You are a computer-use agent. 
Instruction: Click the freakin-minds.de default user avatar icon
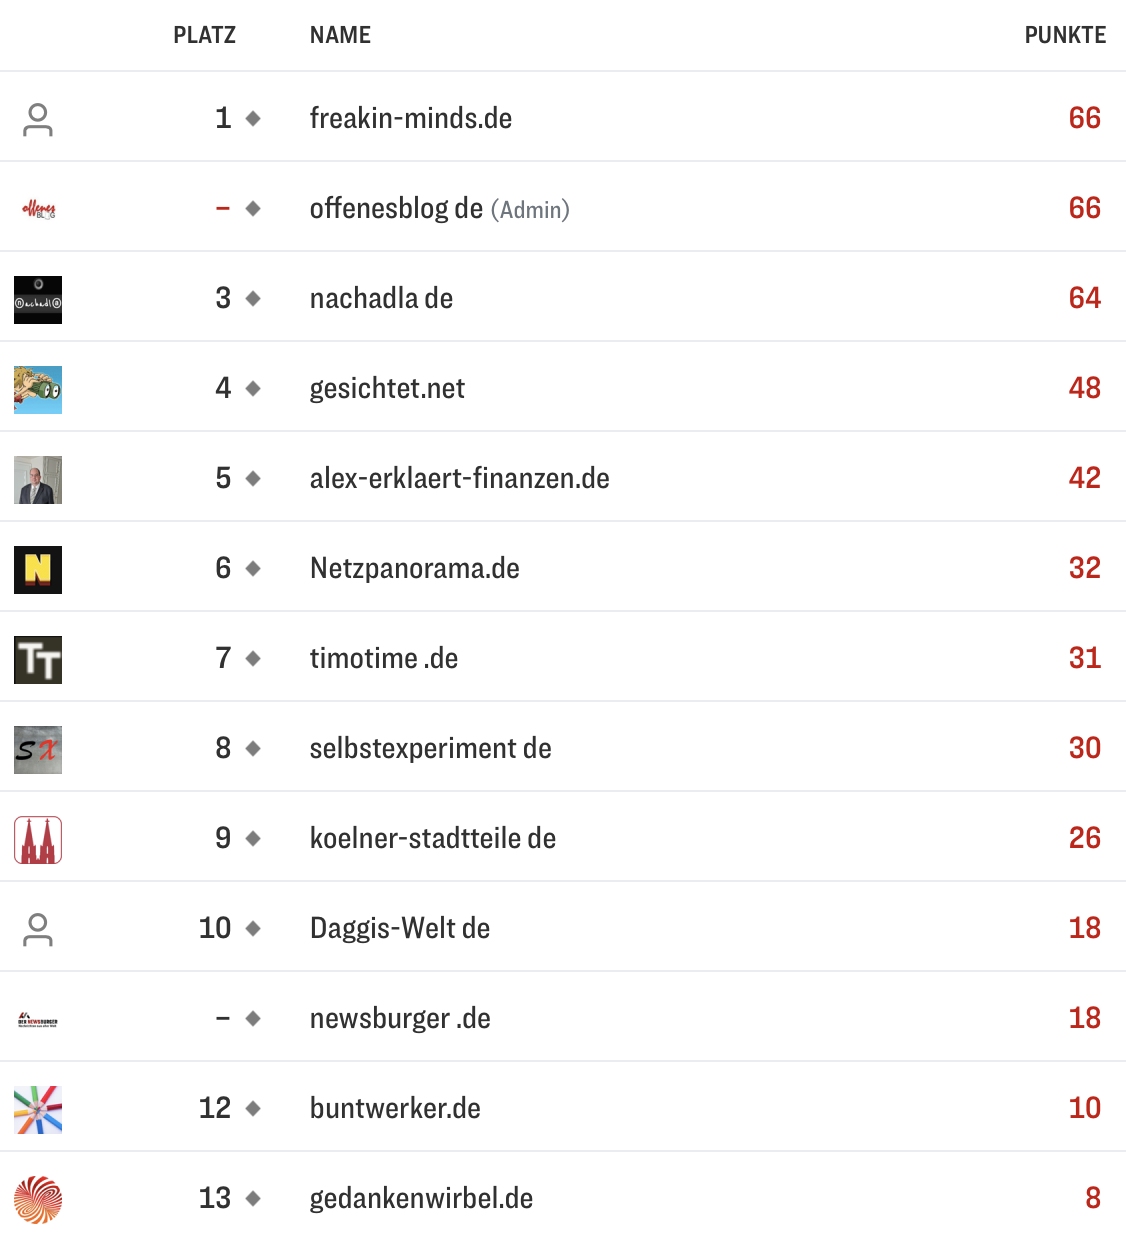click(38, 120)
